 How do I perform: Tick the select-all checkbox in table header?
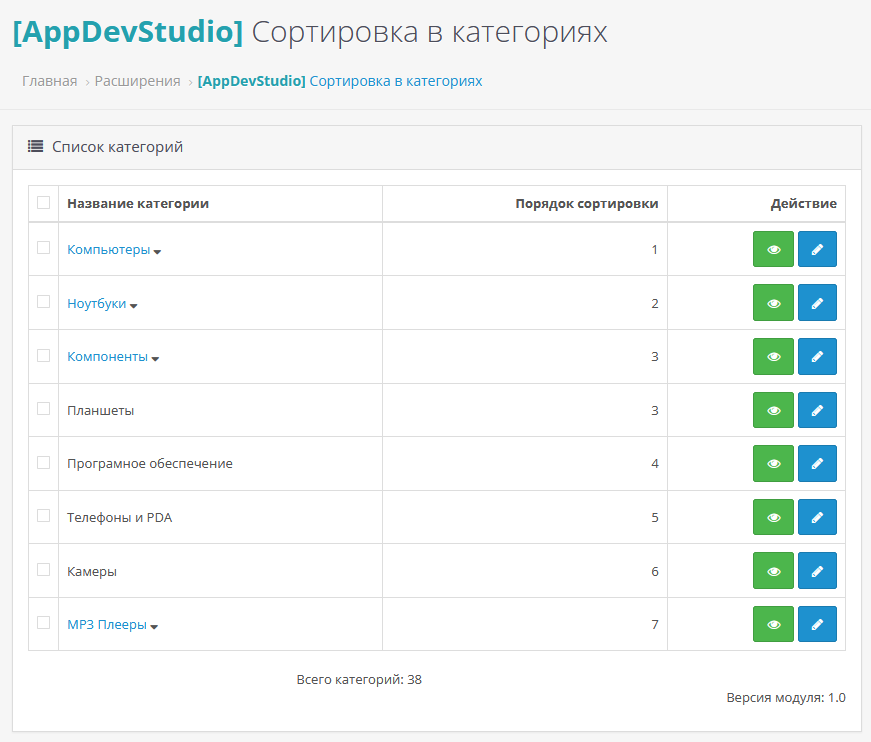tap(43, 203)
